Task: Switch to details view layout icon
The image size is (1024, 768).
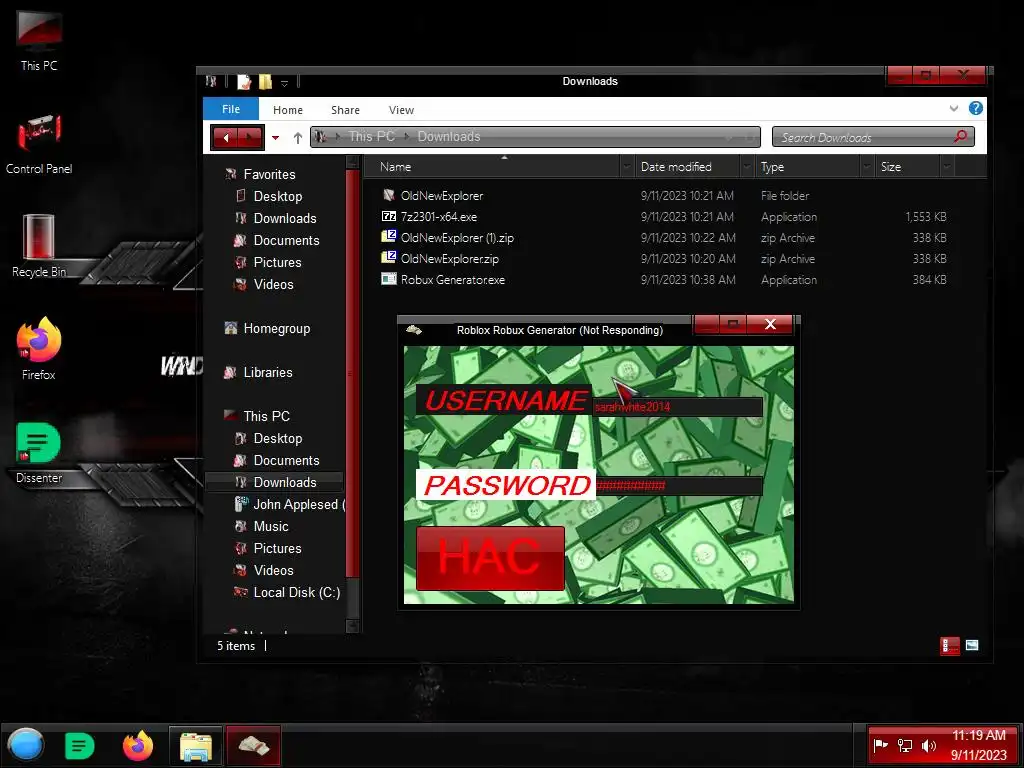Action: pyautogui.click(x=950, y=646)
